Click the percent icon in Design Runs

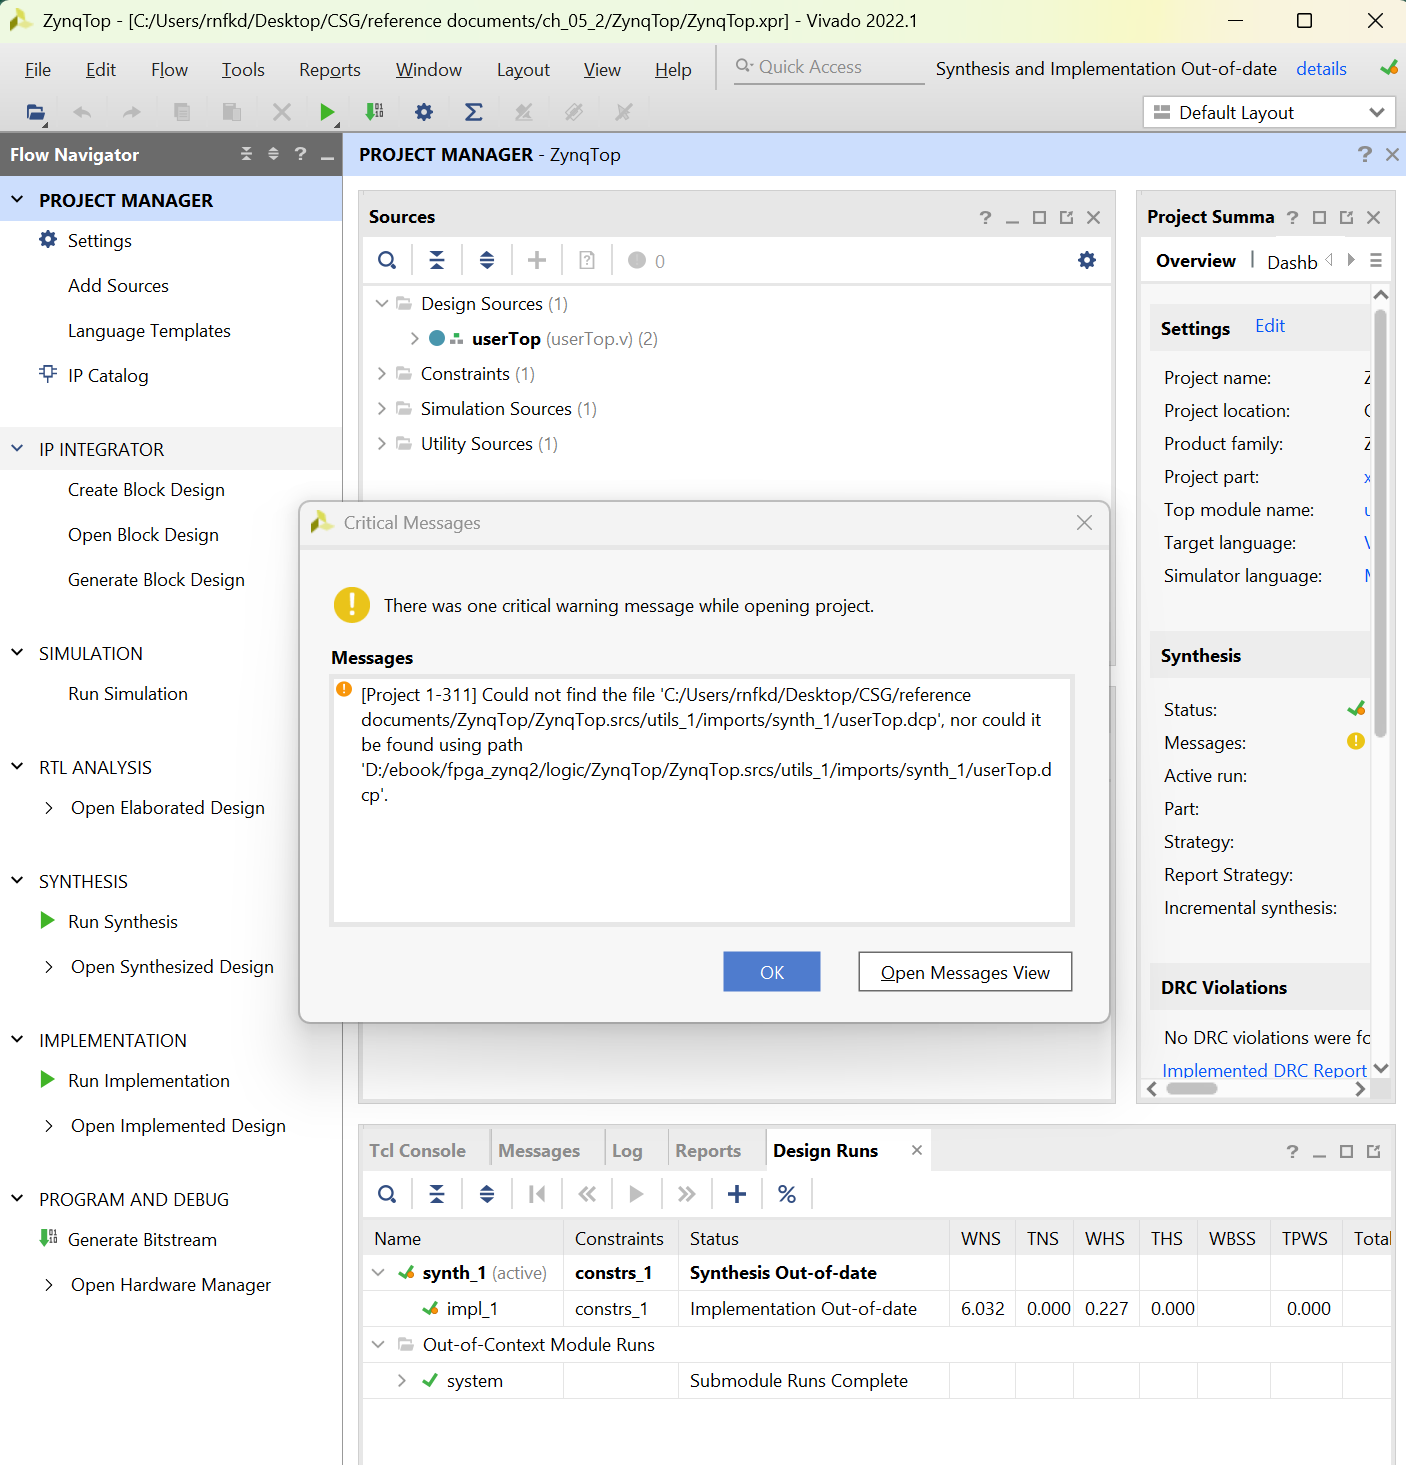787,1194
